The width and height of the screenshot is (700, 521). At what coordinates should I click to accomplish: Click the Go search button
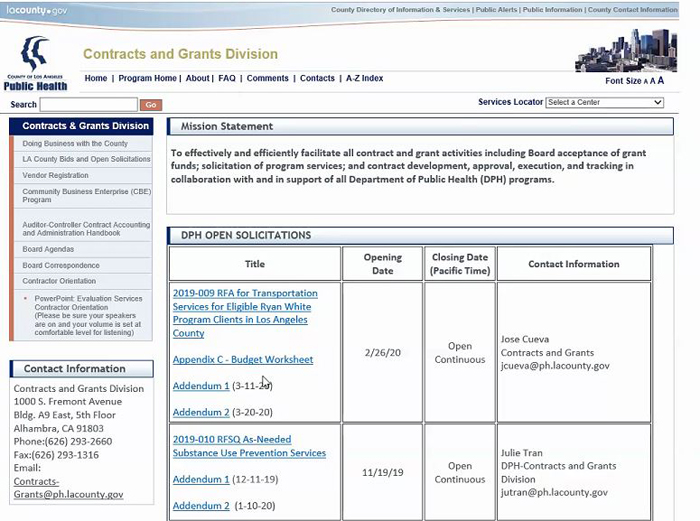coord(151,105)
